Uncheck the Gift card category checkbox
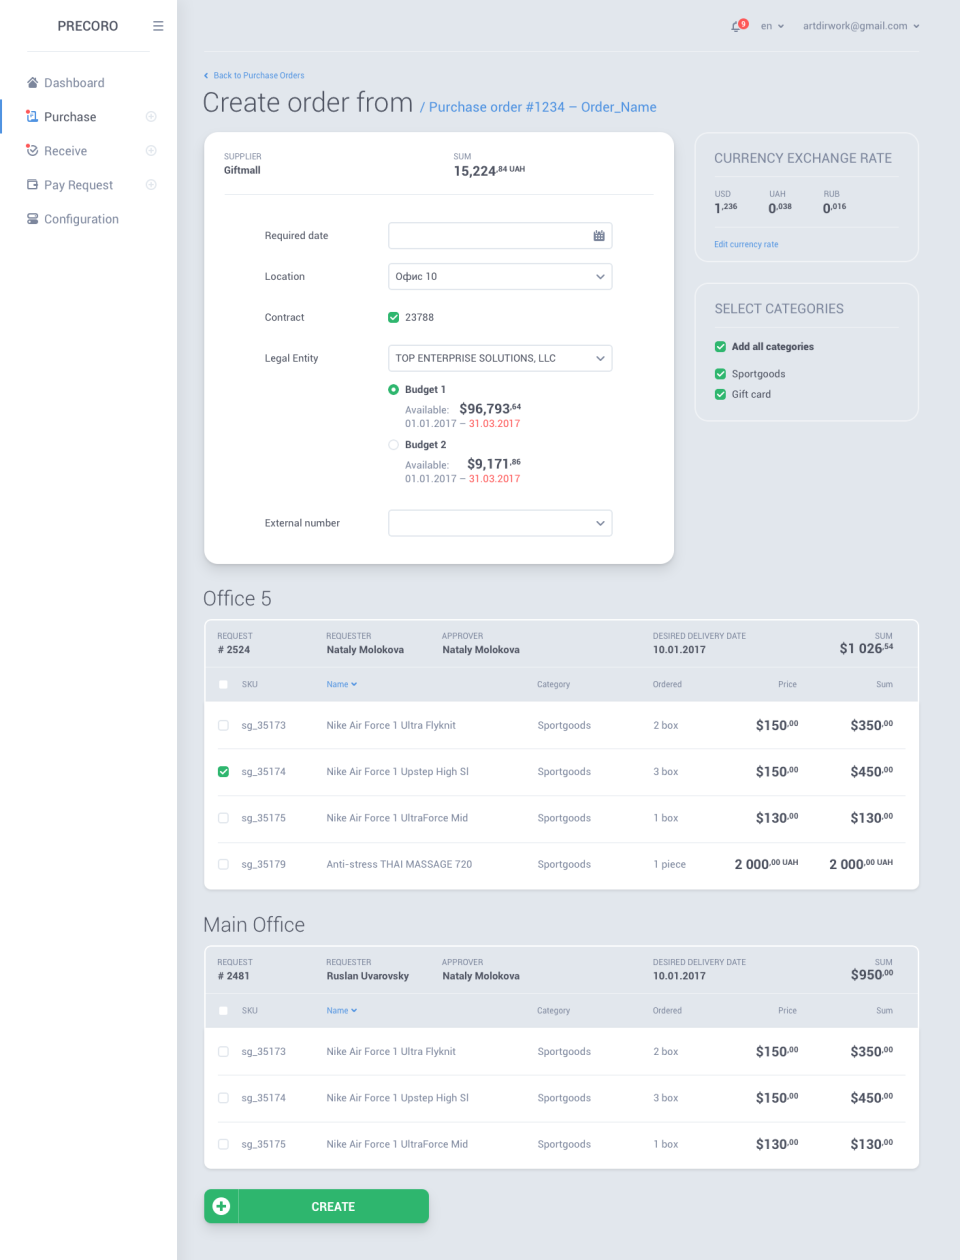Image resolution: width=960 pixels, height=1260 pixels. [720, 394]
